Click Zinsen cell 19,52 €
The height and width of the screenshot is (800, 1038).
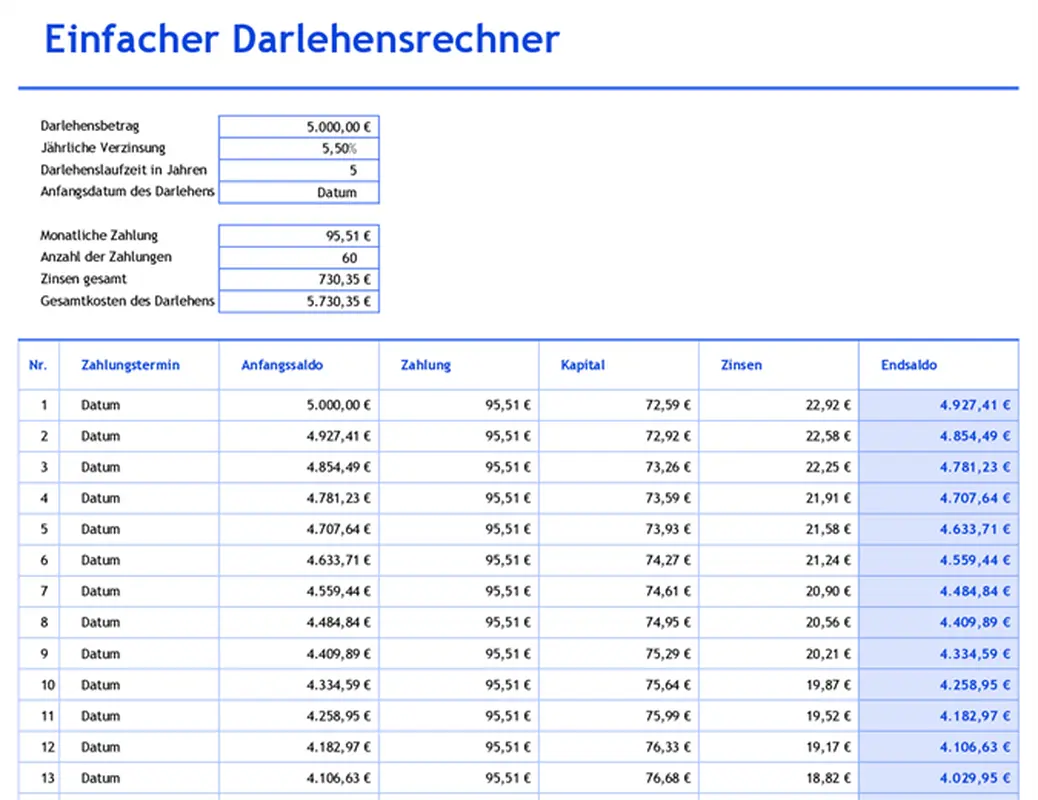tap(778, 716)
